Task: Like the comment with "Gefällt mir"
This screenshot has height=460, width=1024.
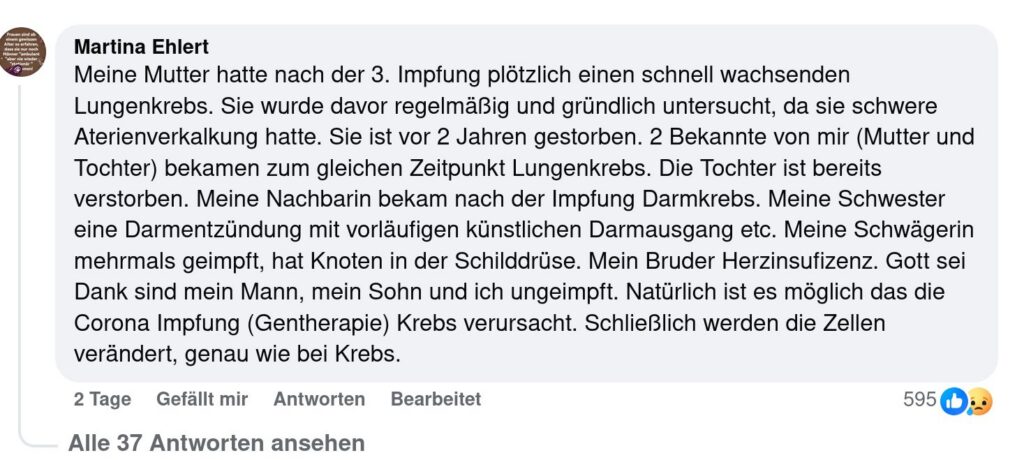Action: [x=202, y=399]
